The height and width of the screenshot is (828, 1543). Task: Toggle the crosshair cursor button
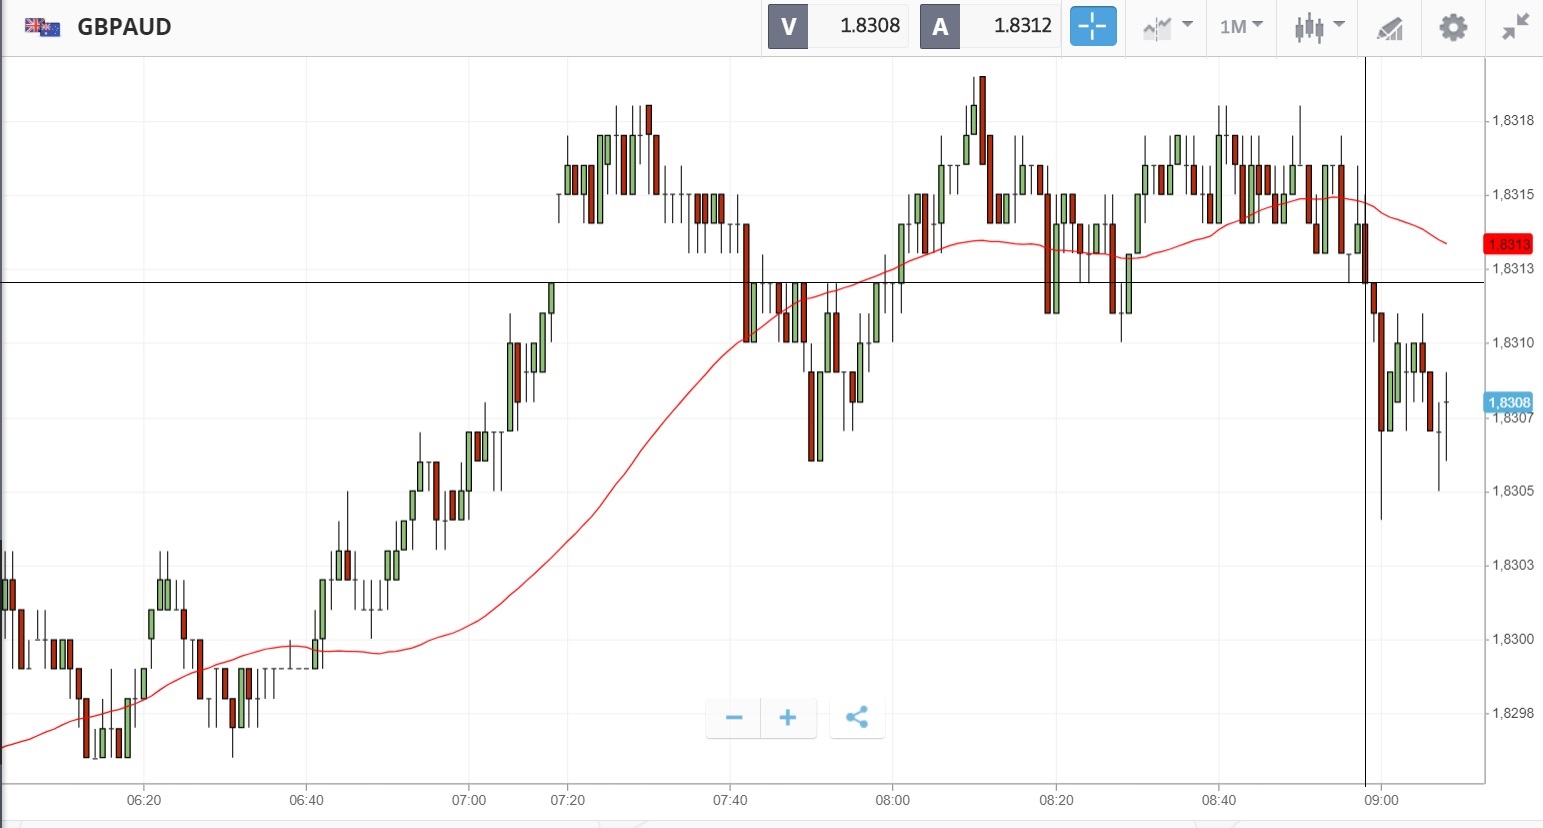1092,27
